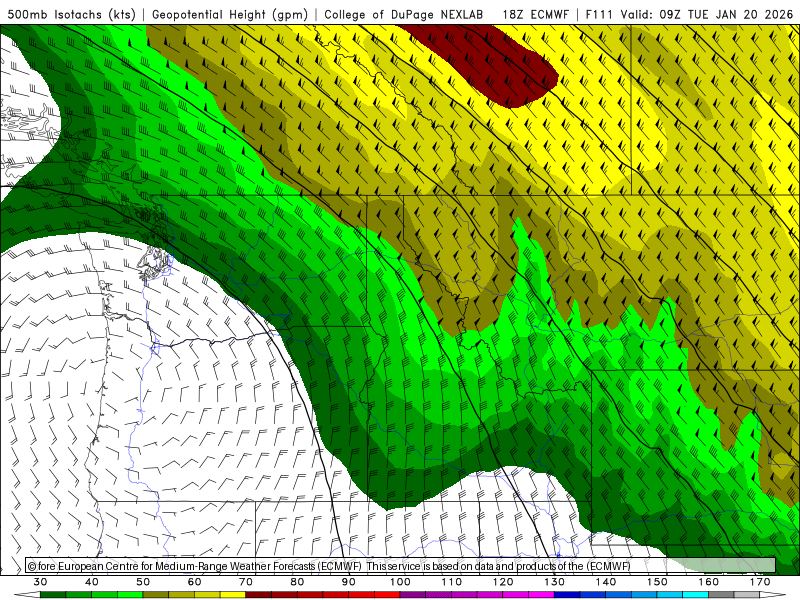800x600 pixels.
Task: Click the '60' value on the color scale
Action: (x=194, y=582)
